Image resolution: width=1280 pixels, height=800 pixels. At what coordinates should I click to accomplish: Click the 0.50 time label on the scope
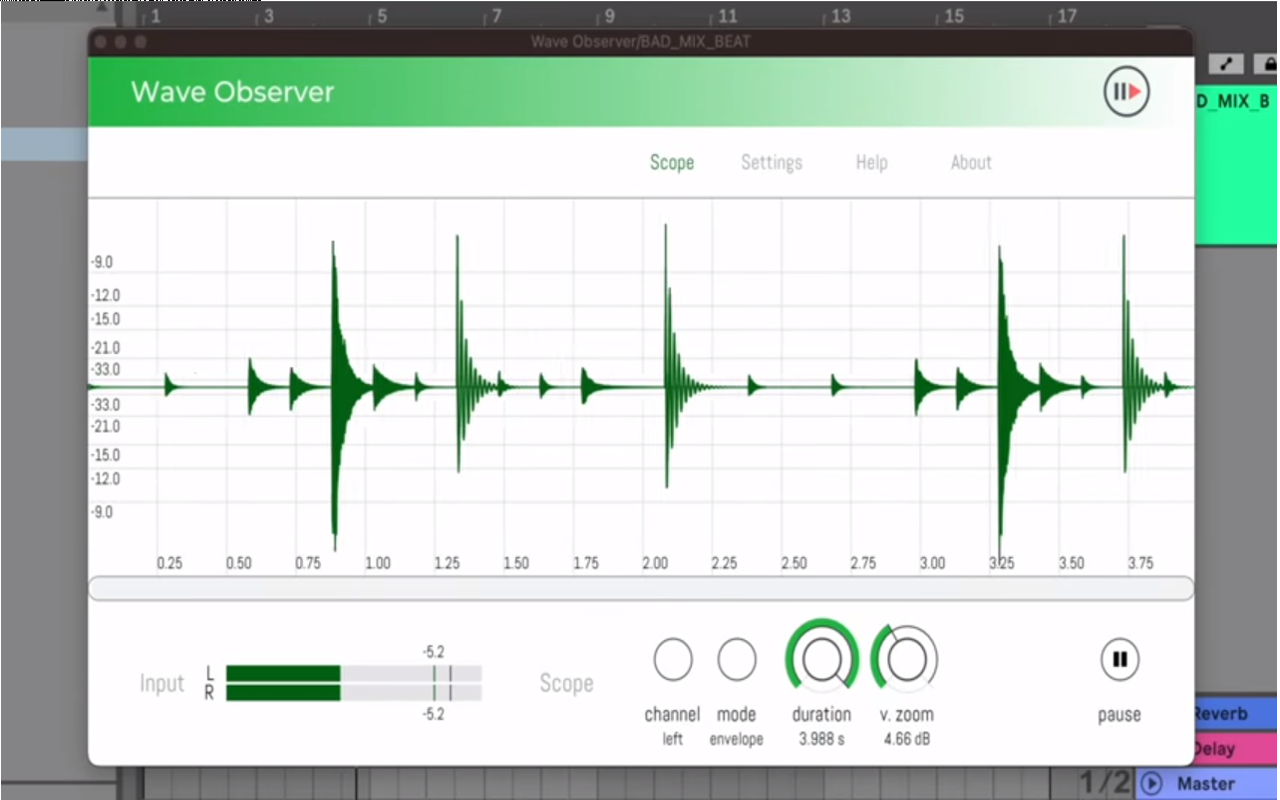click(x=239, y=563)
